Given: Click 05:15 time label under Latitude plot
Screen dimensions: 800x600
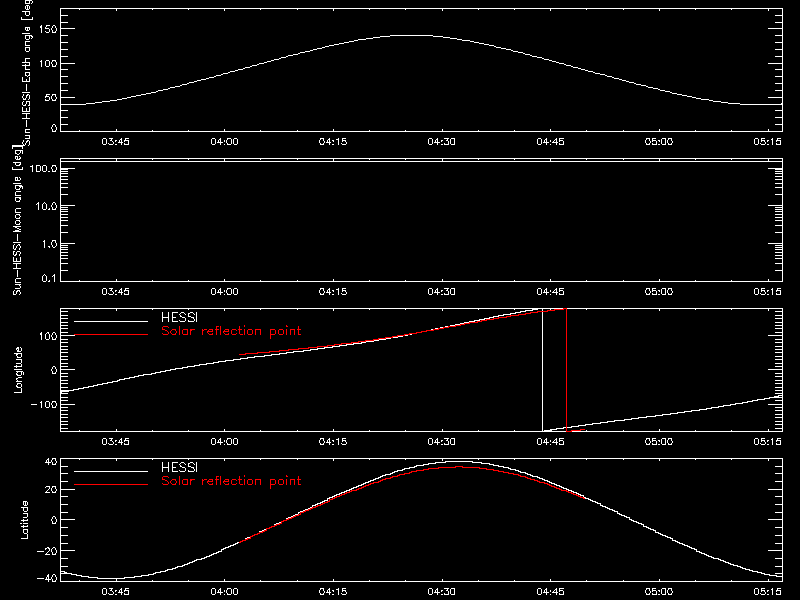Looking at the screenshot, I should 767,592.
